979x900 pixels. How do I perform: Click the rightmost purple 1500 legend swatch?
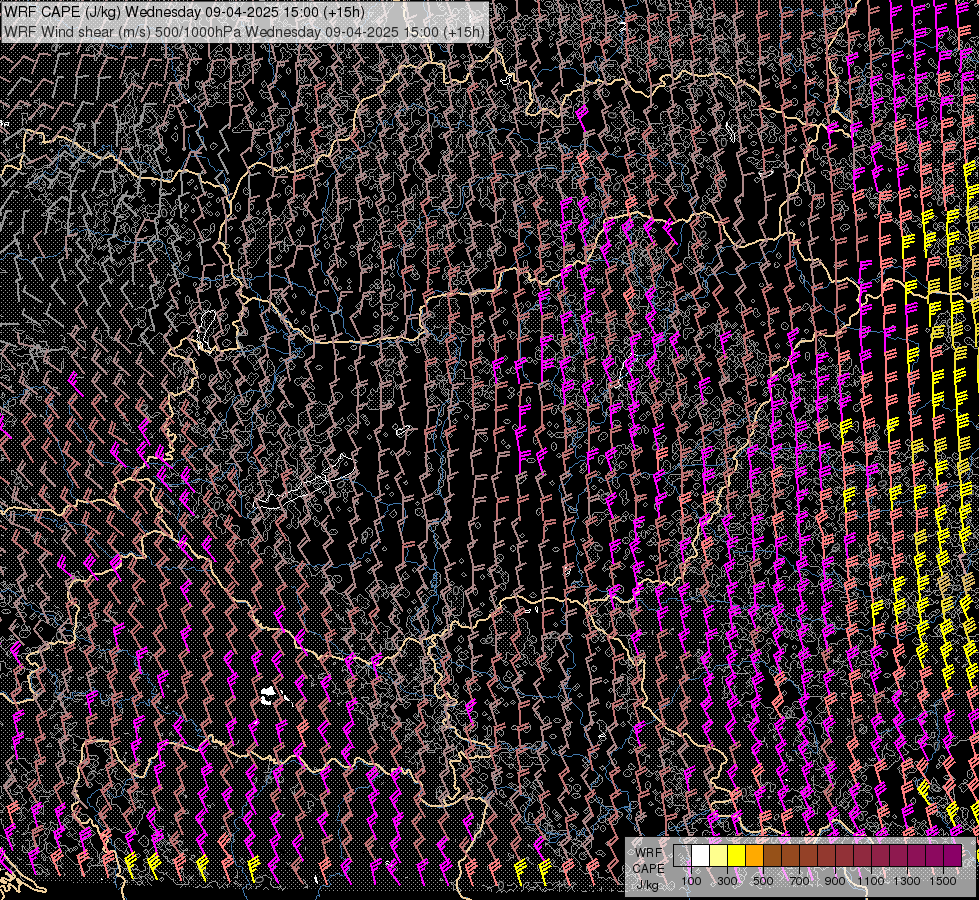tap(952, 855)
